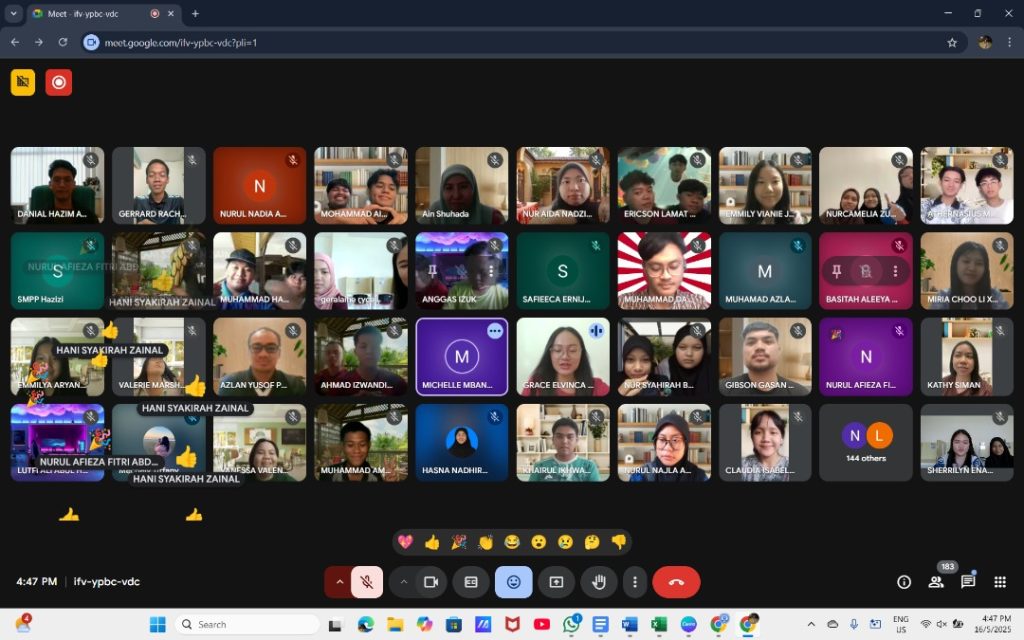1024x640 pixels.
Task: Start presenting your screen
Action: tap(556, 582)
